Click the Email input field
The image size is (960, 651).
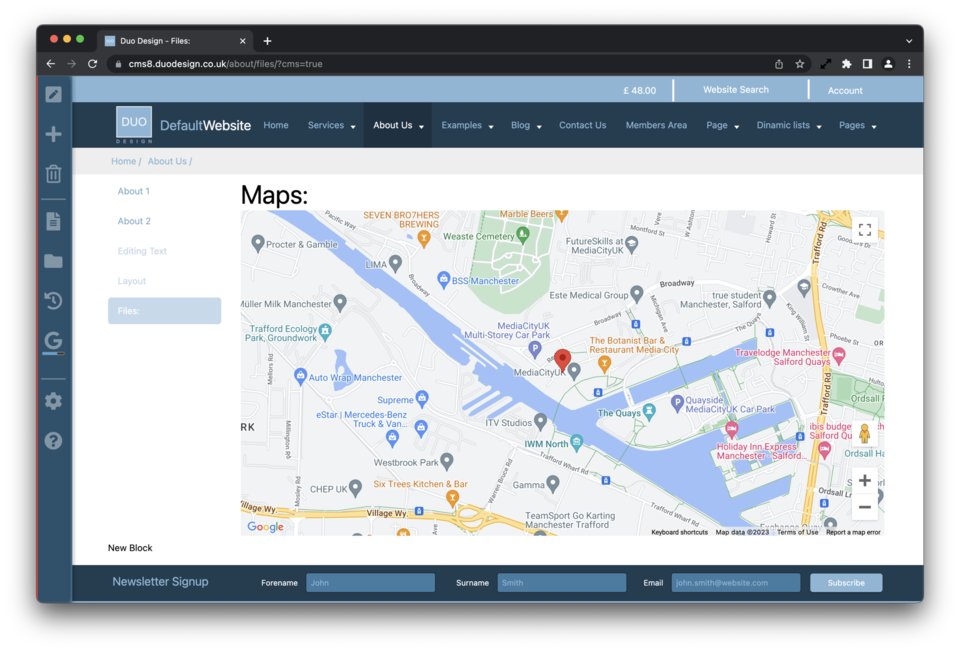[736, 582]
